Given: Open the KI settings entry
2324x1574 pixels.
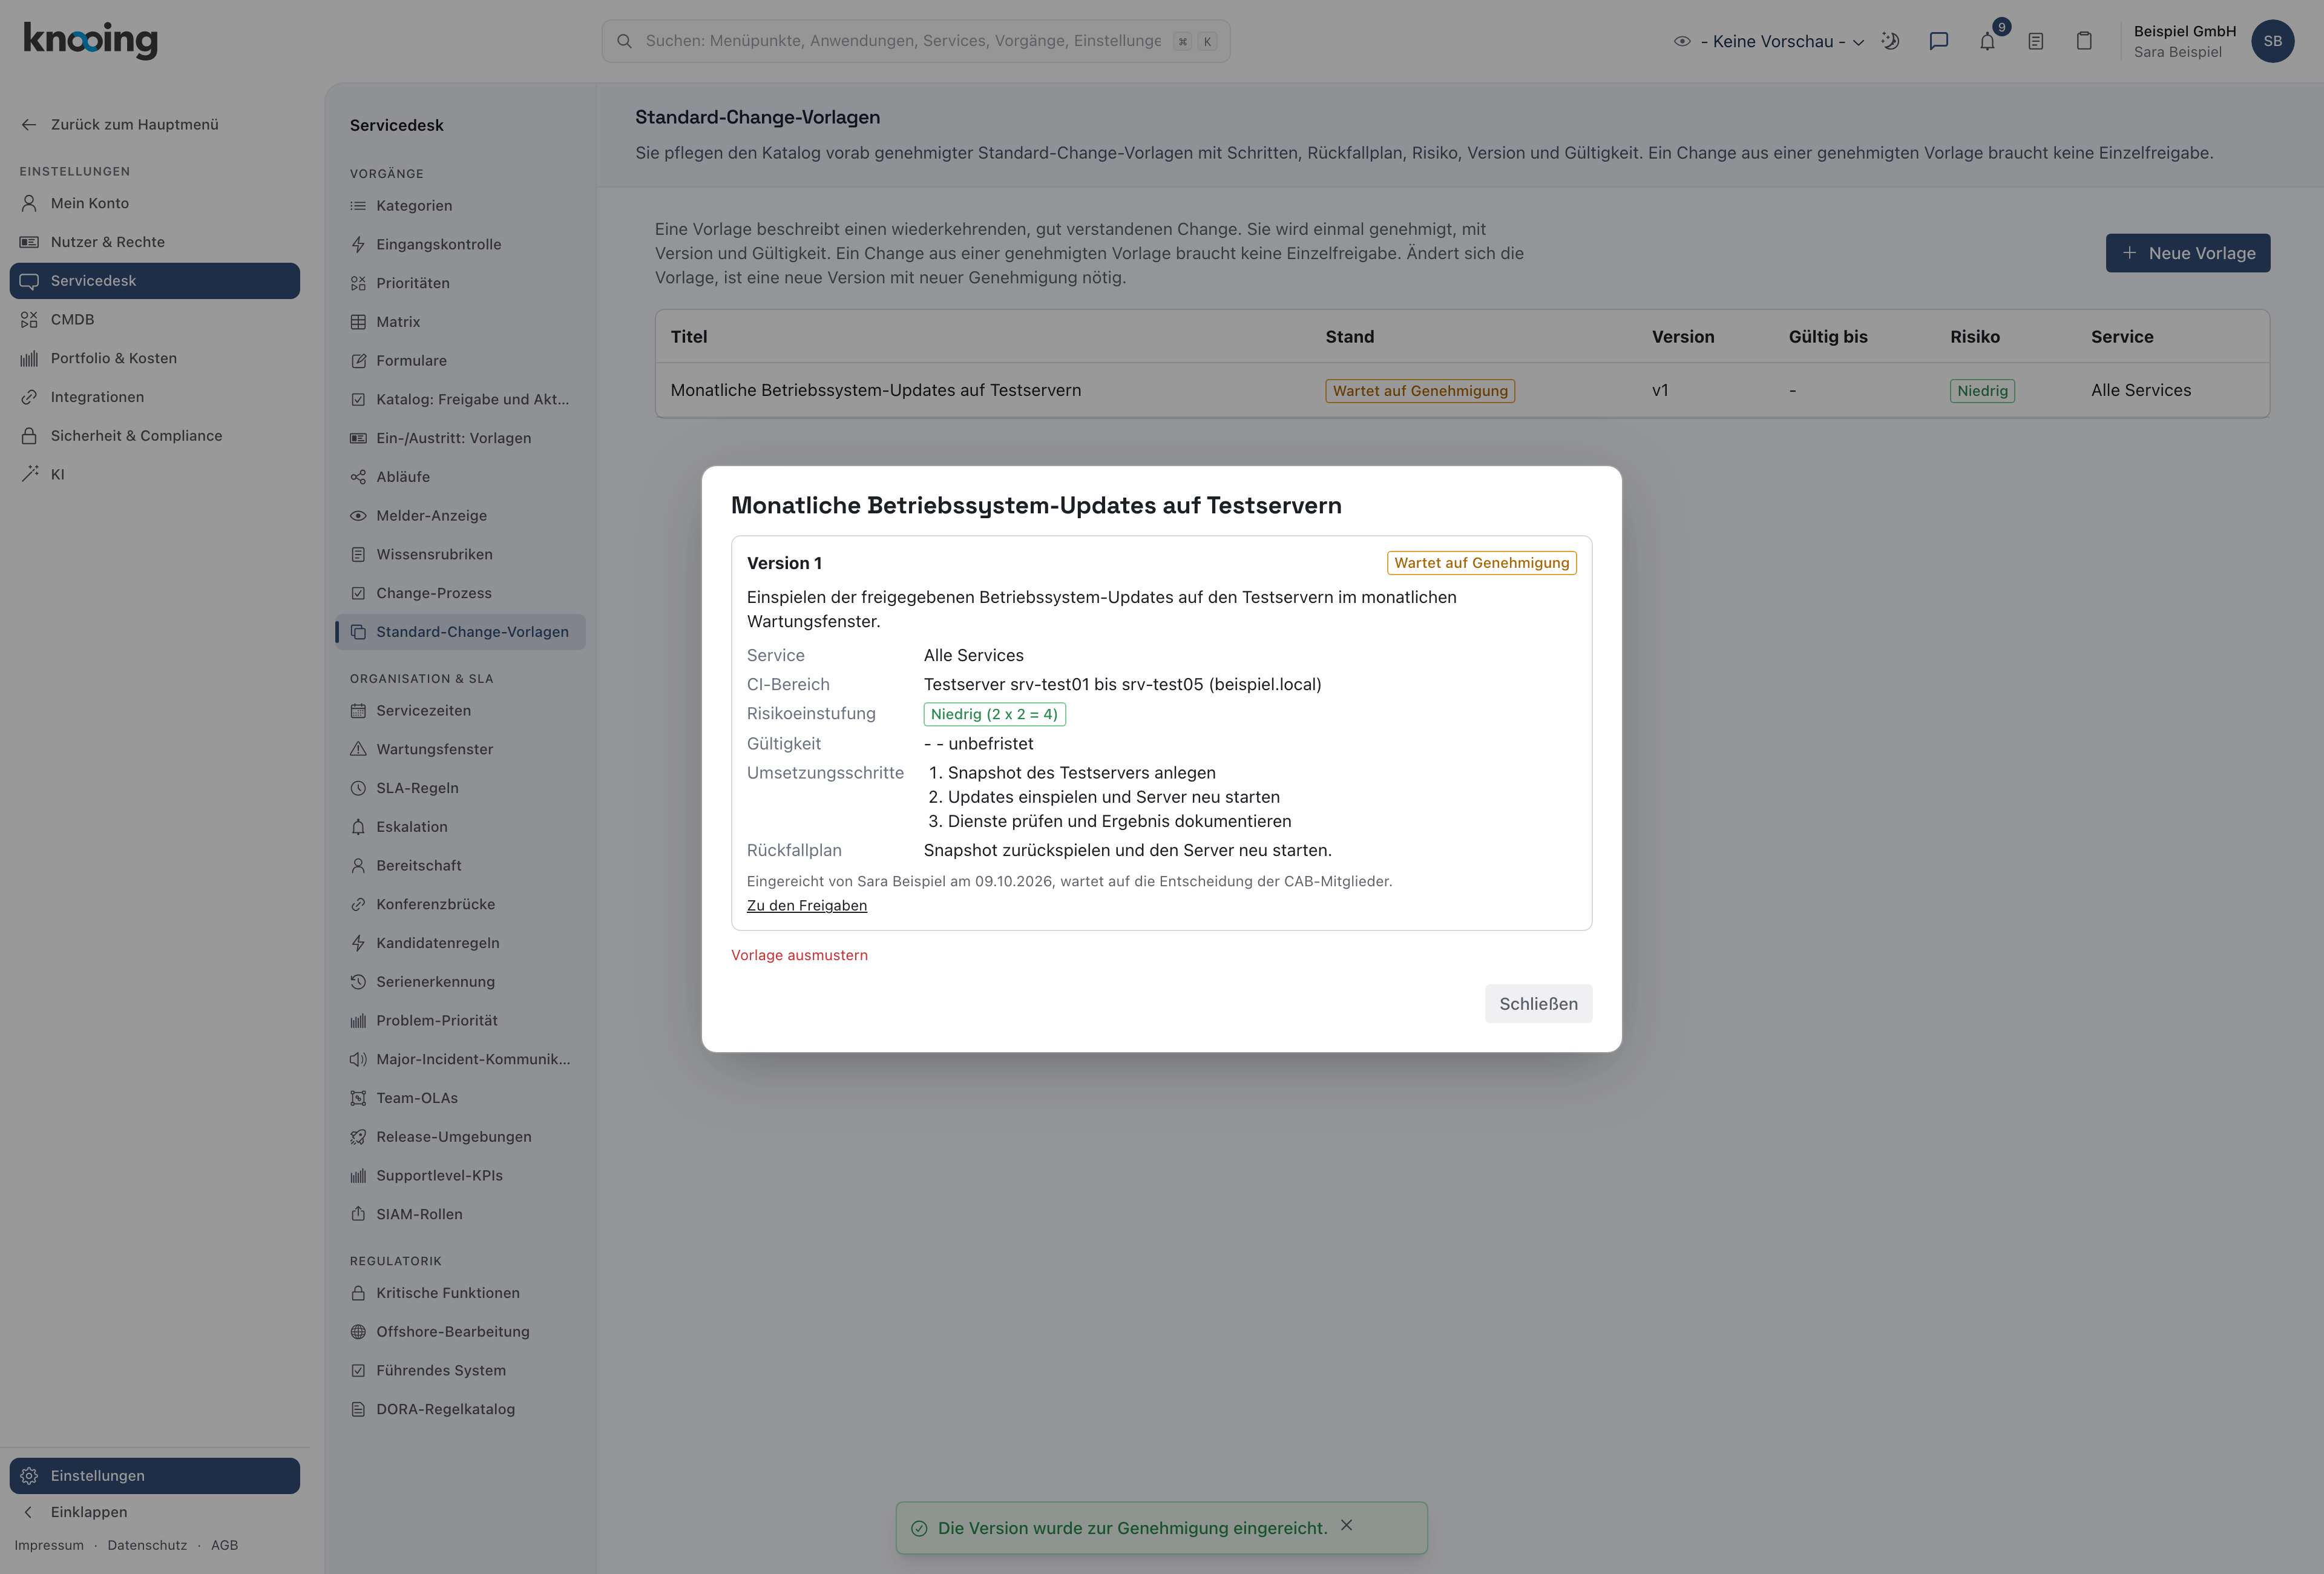Looking at the screenshot, I should tap(155, 474).
